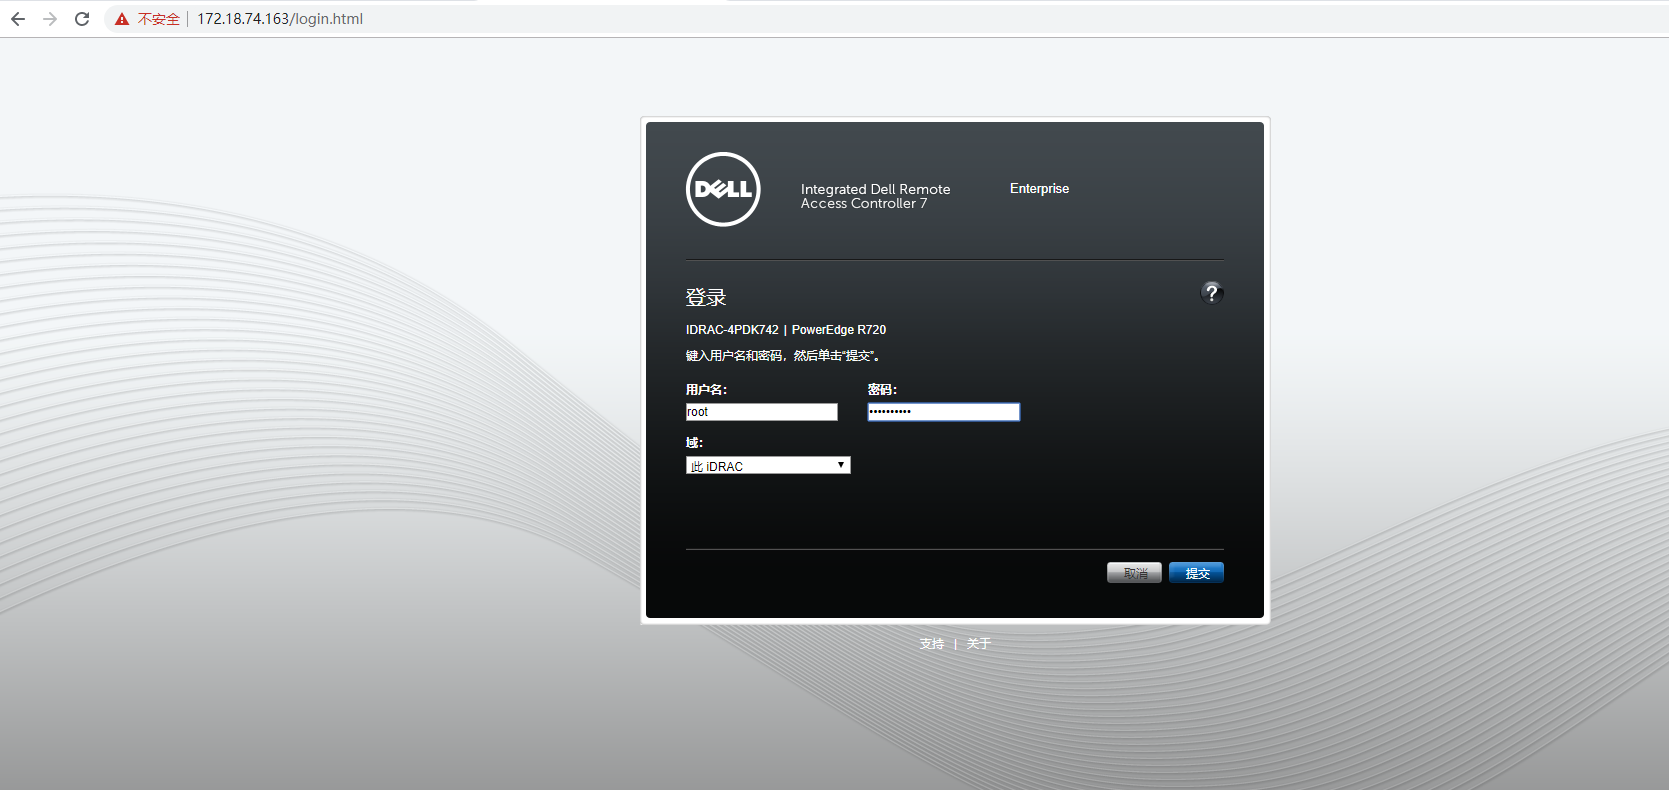
Task: Click the address bar URL 172.18.74.163/login.html
Action: [x=280, y=19]
